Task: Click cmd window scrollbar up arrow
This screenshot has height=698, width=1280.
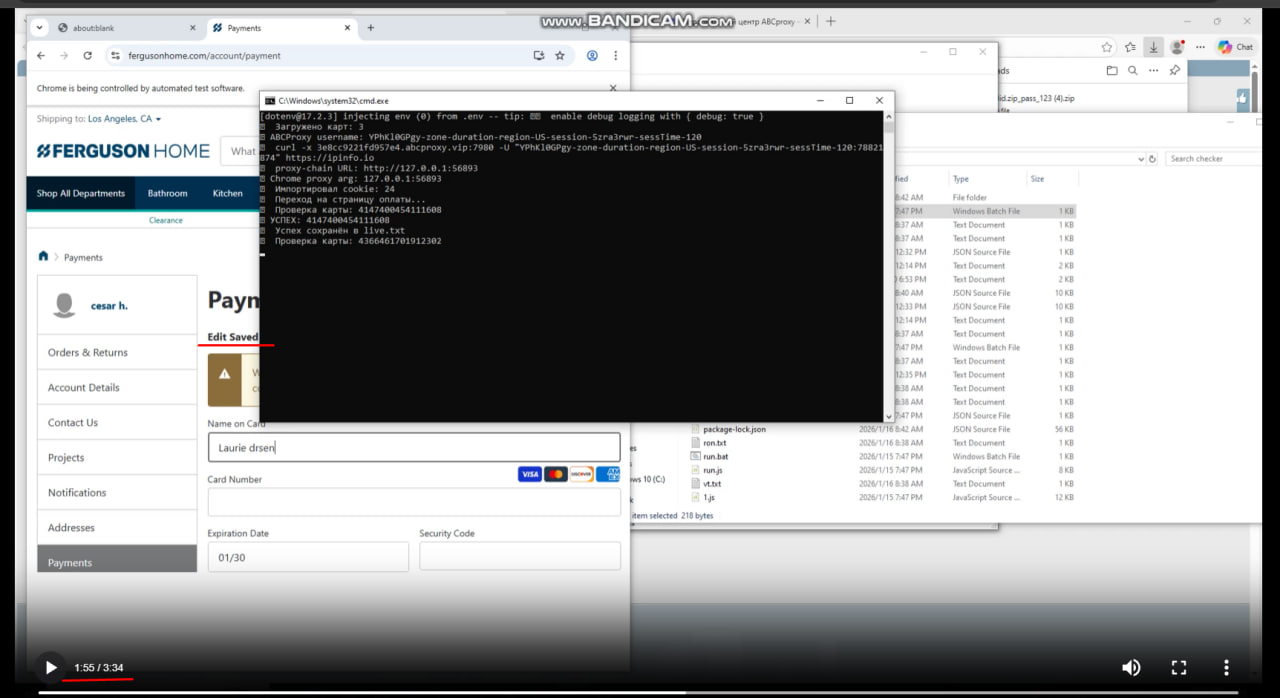Action: (889, 116)
